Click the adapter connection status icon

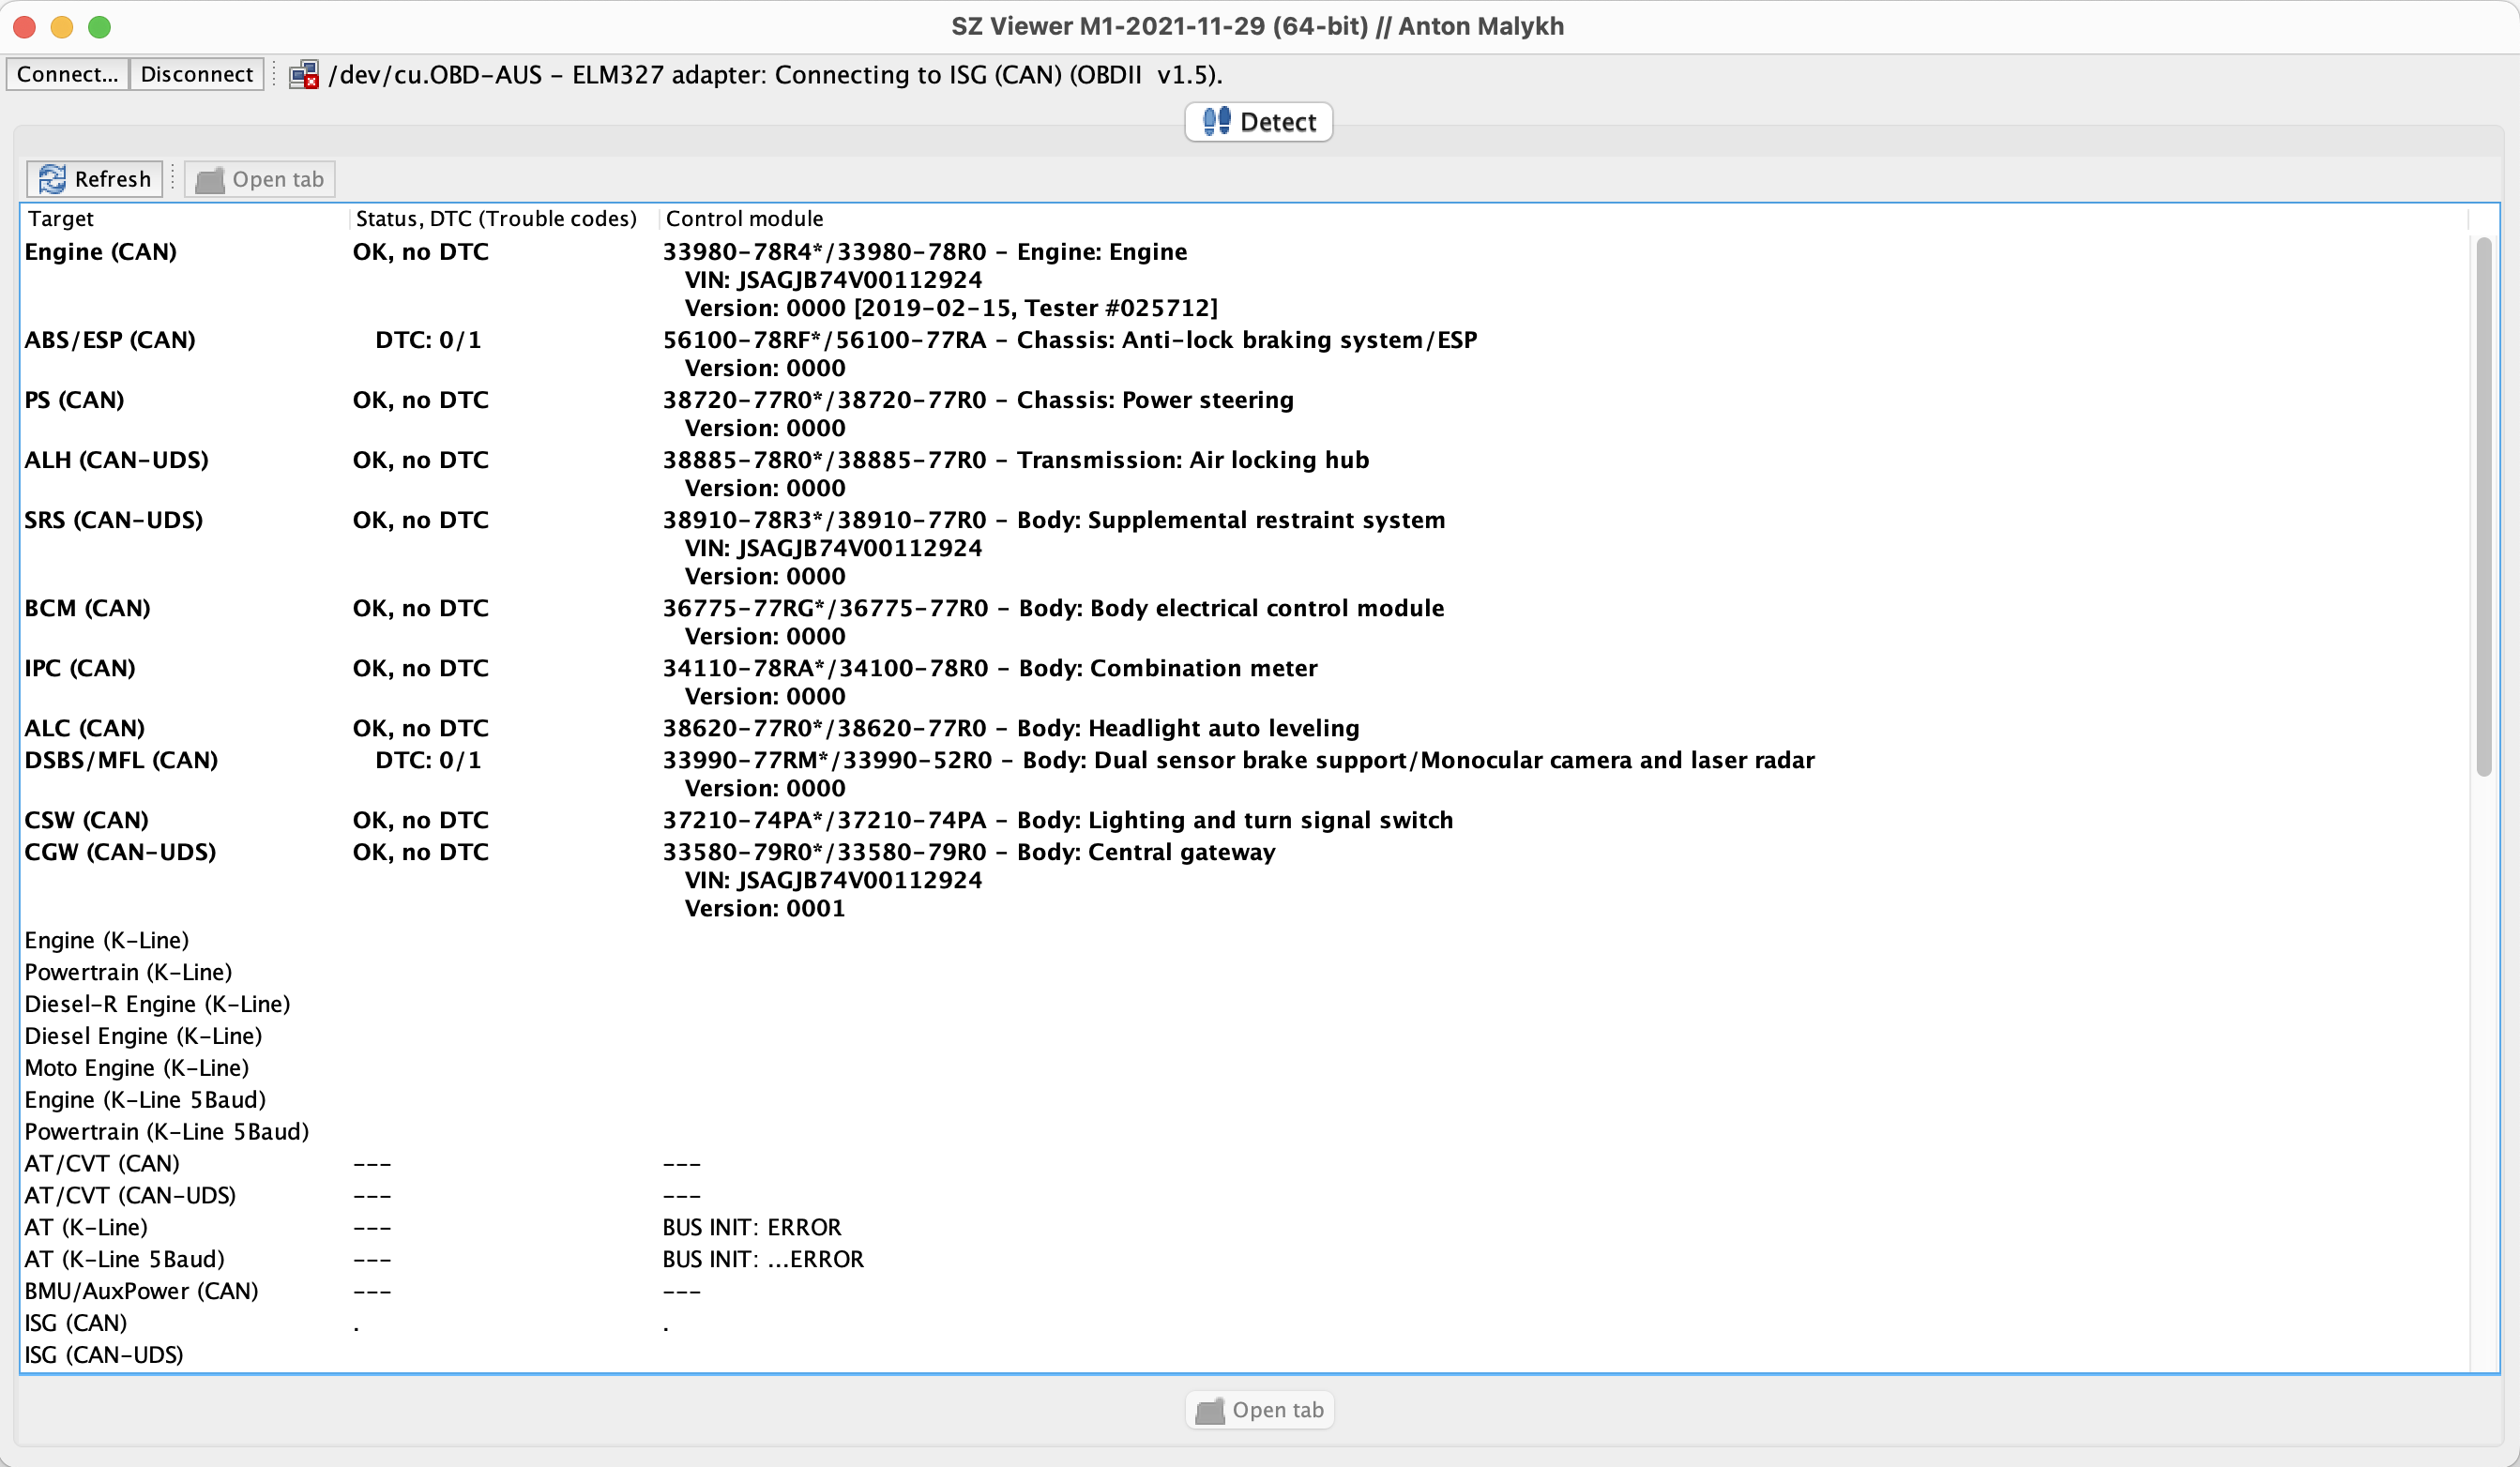tap(304, 75)
